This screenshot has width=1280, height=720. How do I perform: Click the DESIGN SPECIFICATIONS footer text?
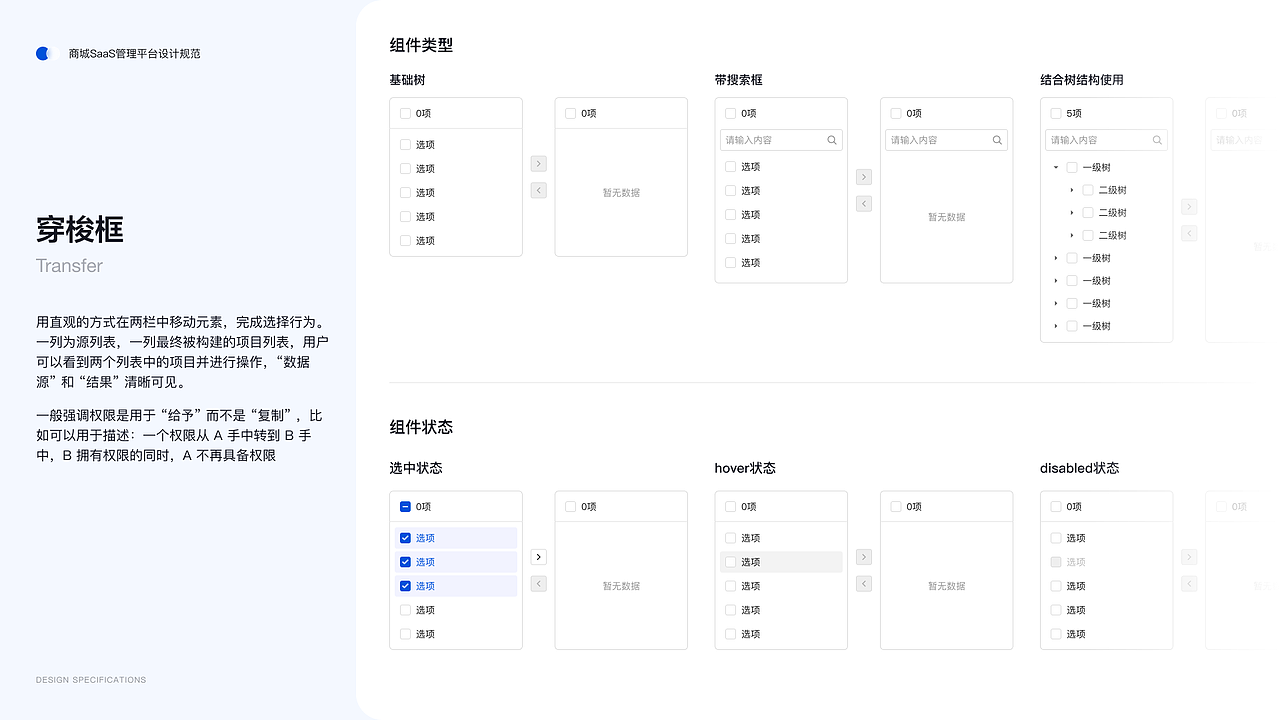click(x=91, y=680)
